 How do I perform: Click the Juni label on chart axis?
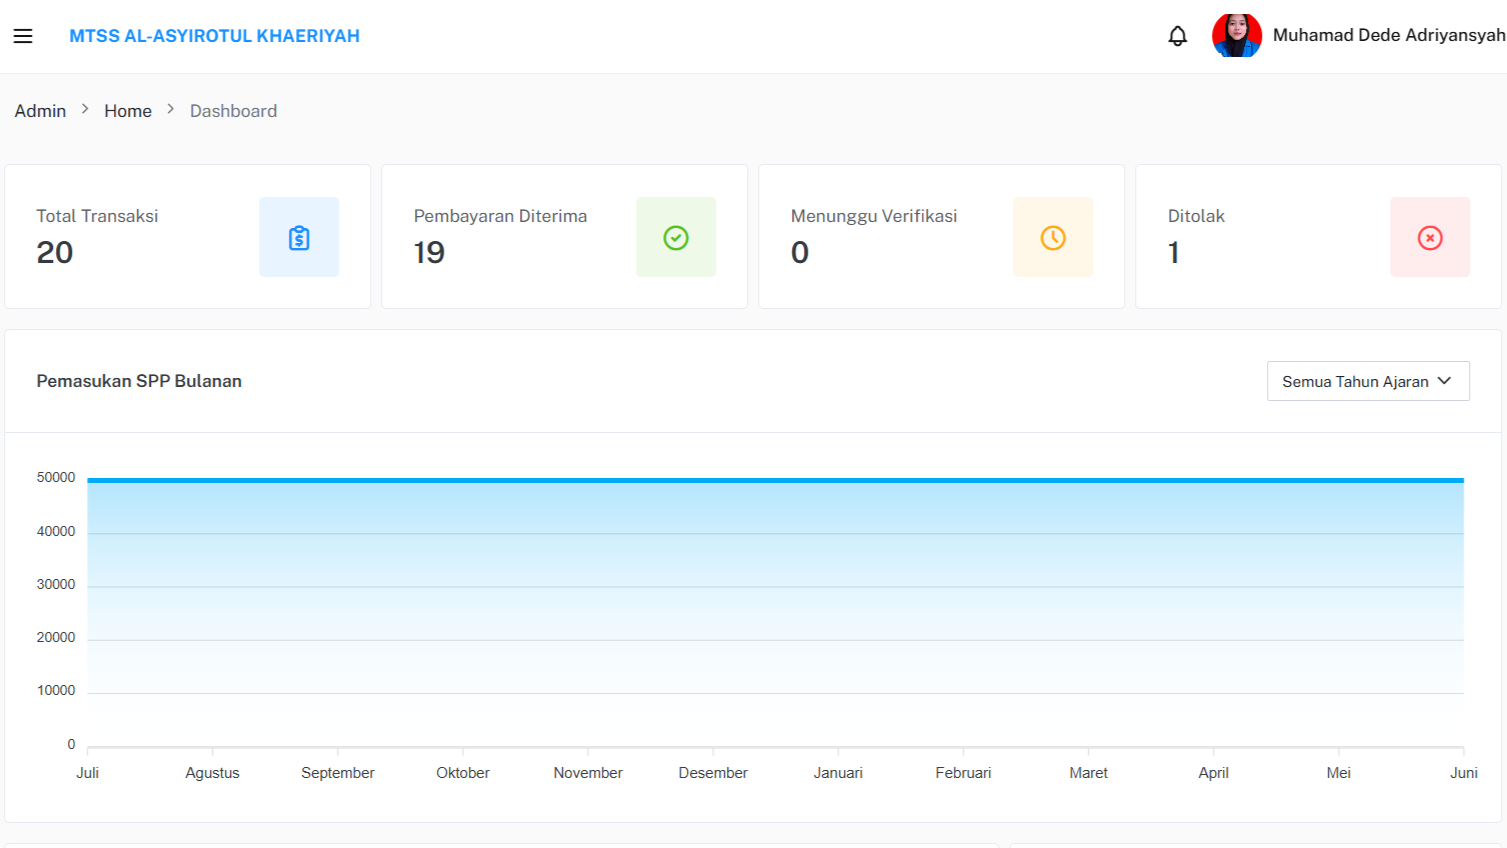click(1464, 773)
